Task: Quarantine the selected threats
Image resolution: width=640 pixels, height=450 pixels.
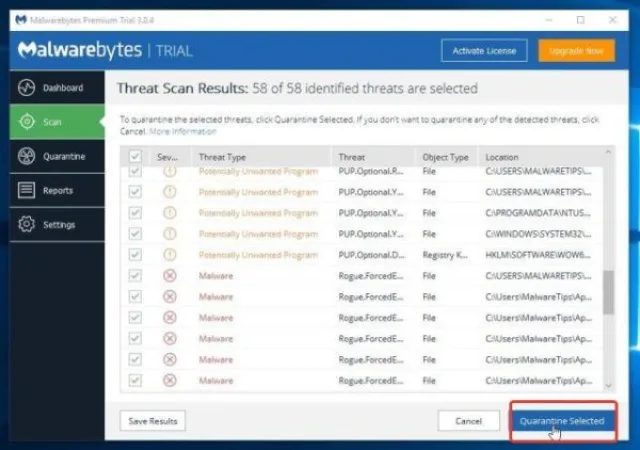Action: pos(562,421)
